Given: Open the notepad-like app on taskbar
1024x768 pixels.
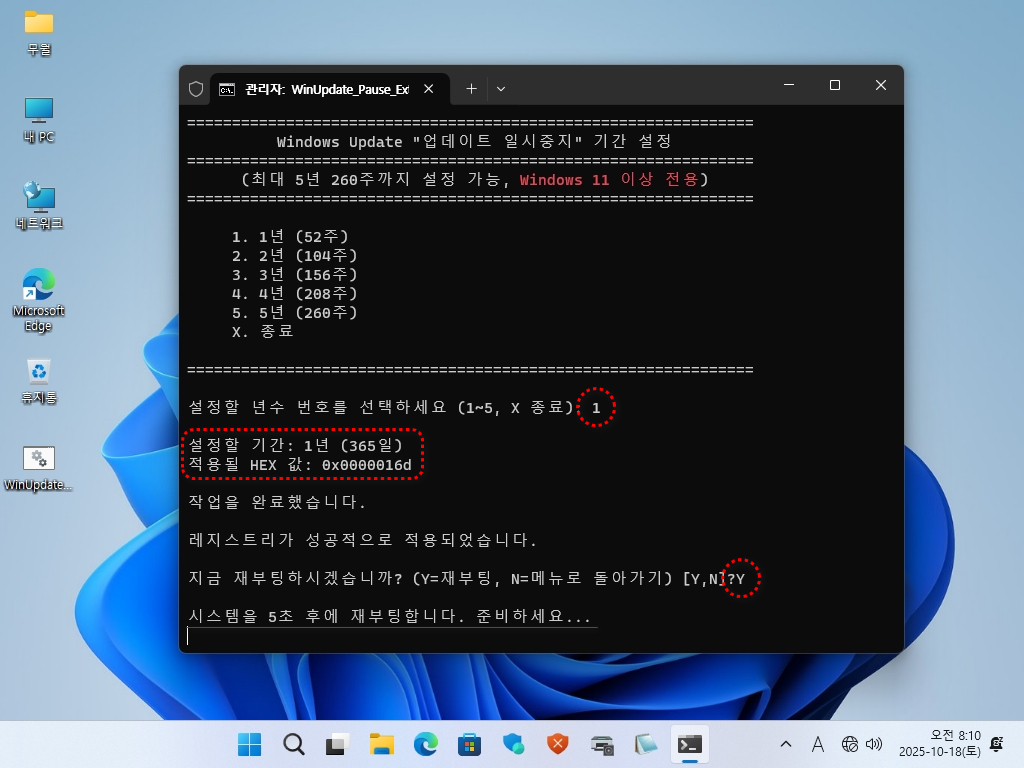Looking at the screenshot, I should [x=645, y=744].
